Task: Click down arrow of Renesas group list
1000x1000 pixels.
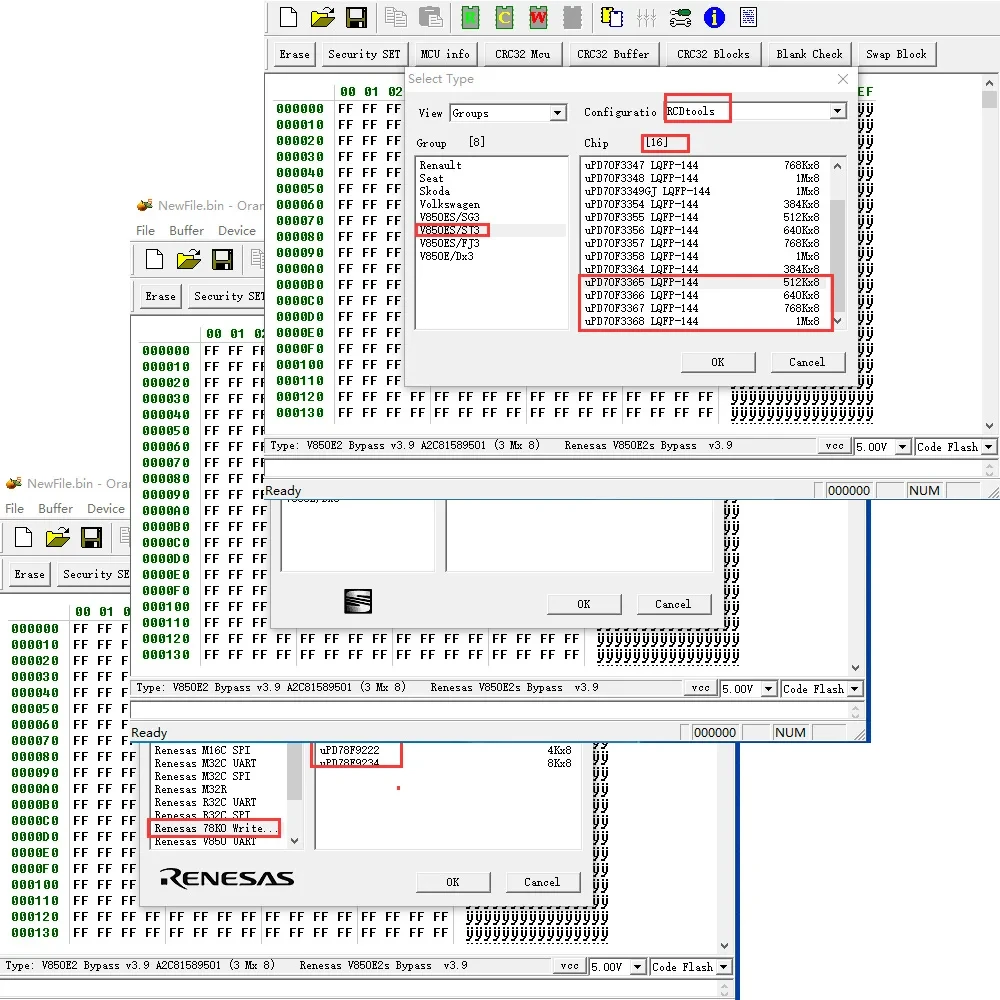Action: (x=294, y=841)
